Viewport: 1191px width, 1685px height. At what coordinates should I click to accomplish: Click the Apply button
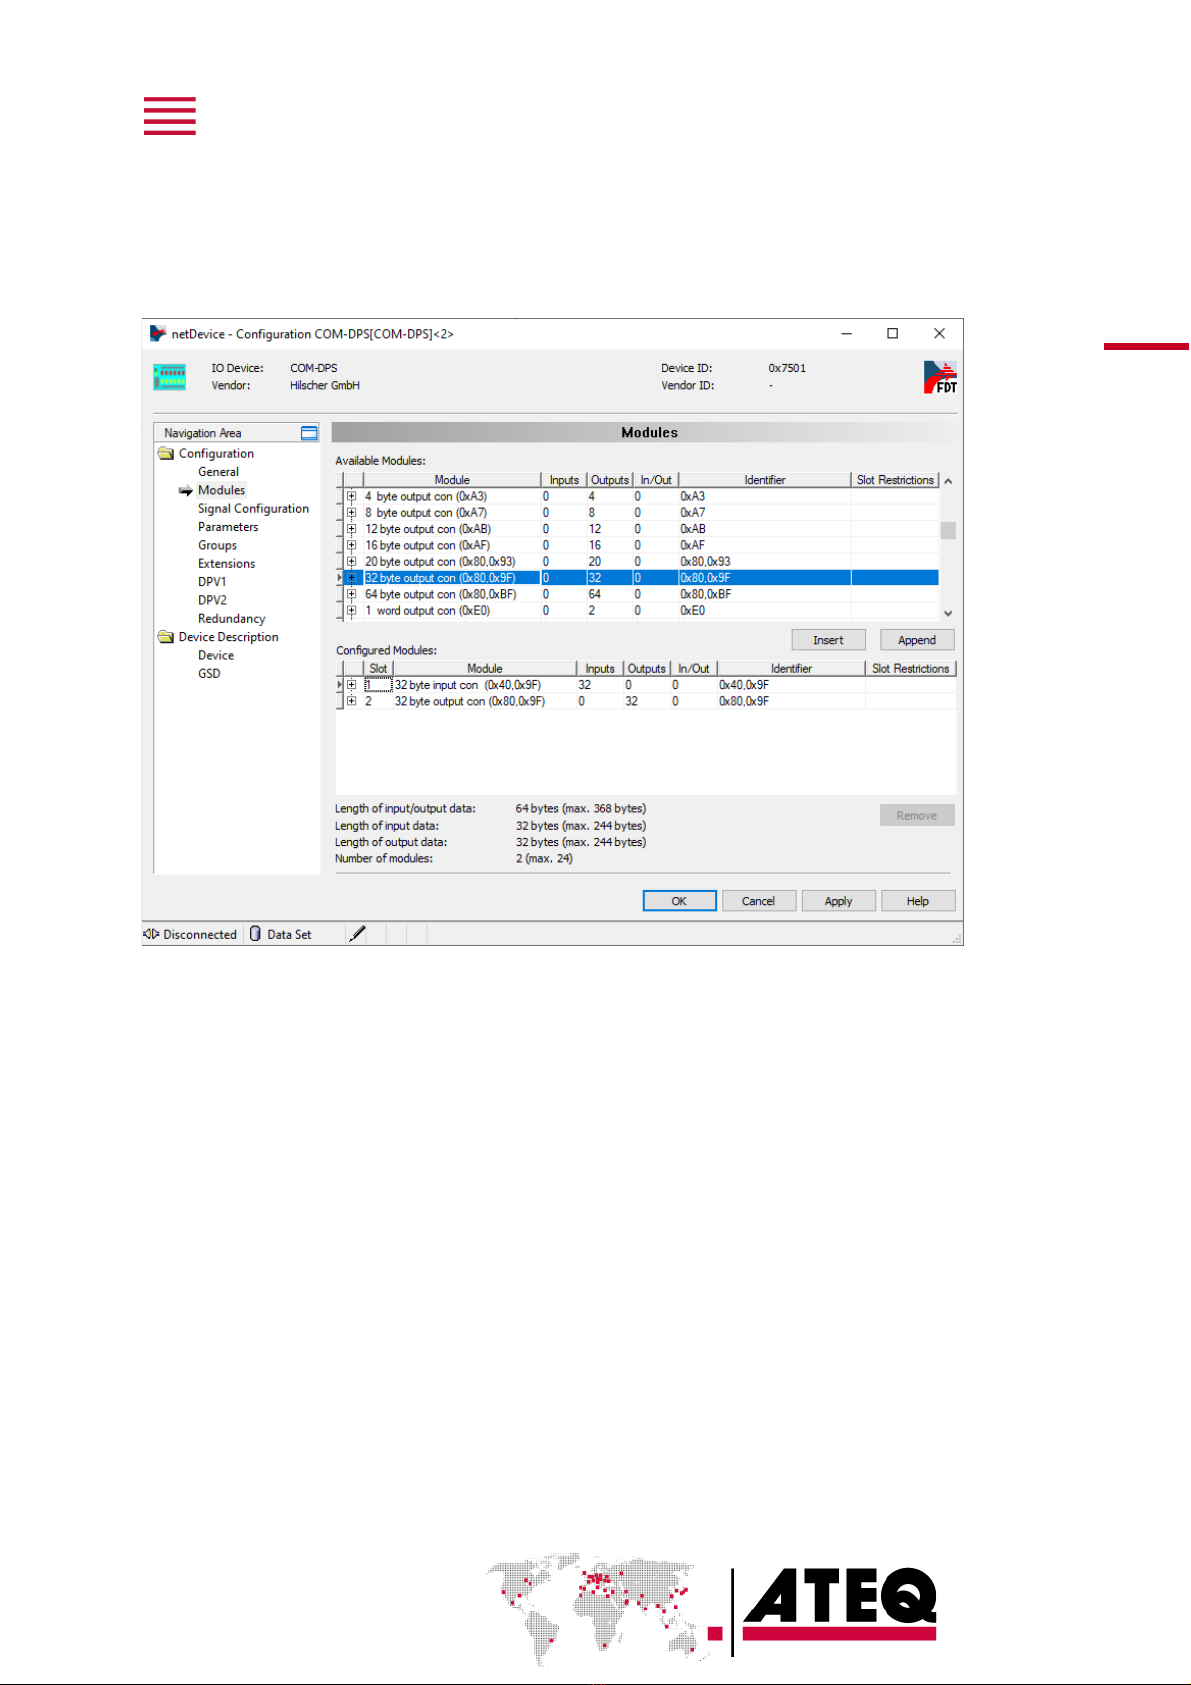pyautogui.click(x=838, y=901)
